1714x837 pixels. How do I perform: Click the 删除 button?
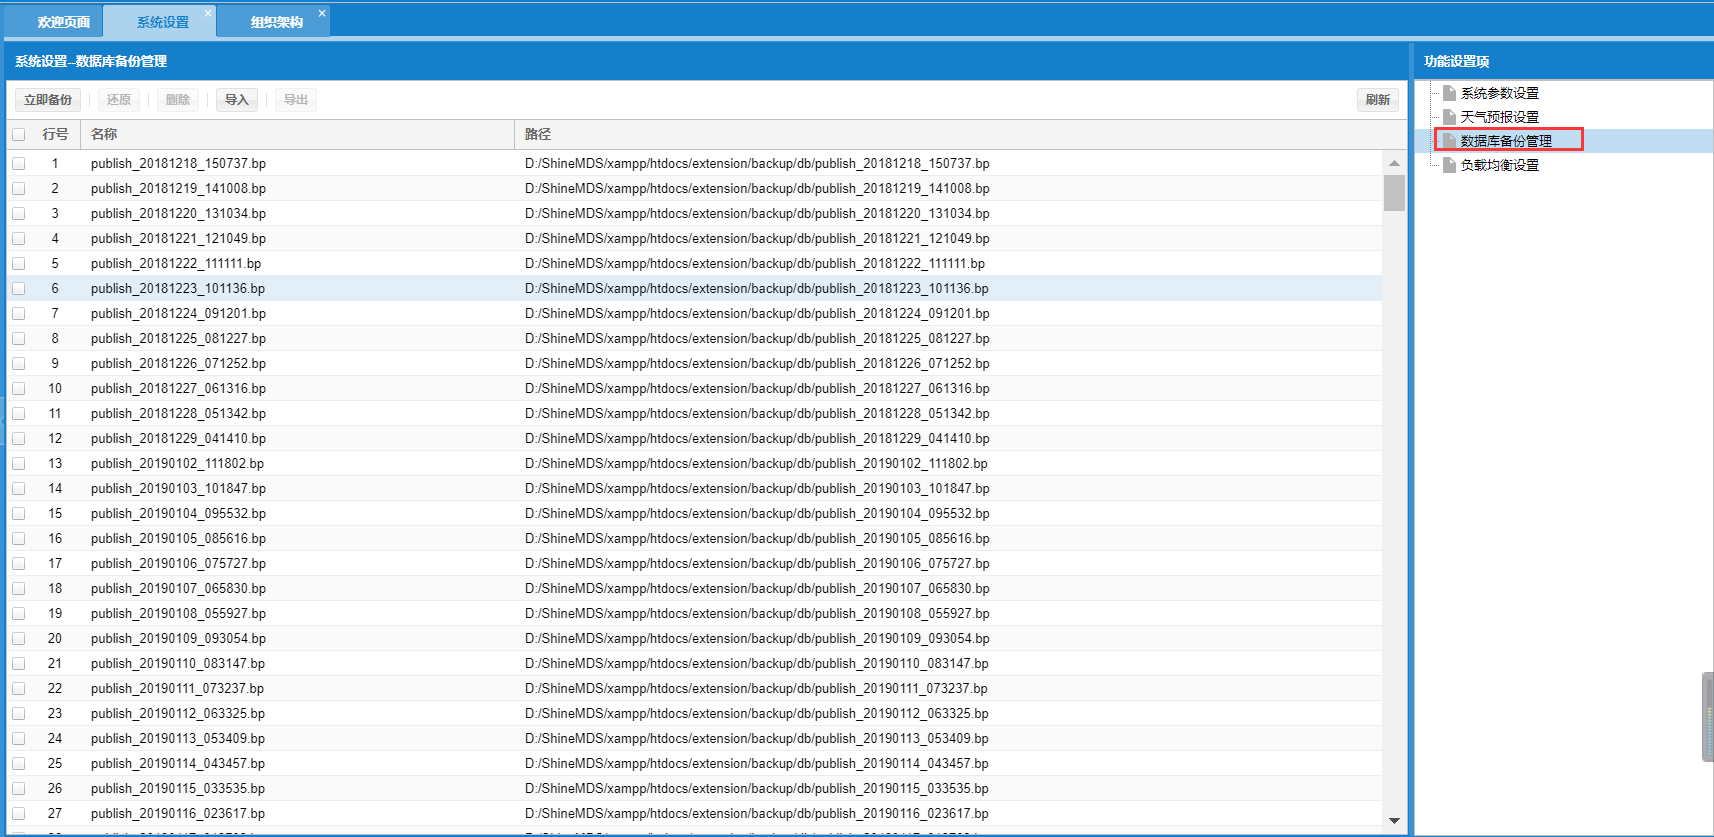click(178, 100)
